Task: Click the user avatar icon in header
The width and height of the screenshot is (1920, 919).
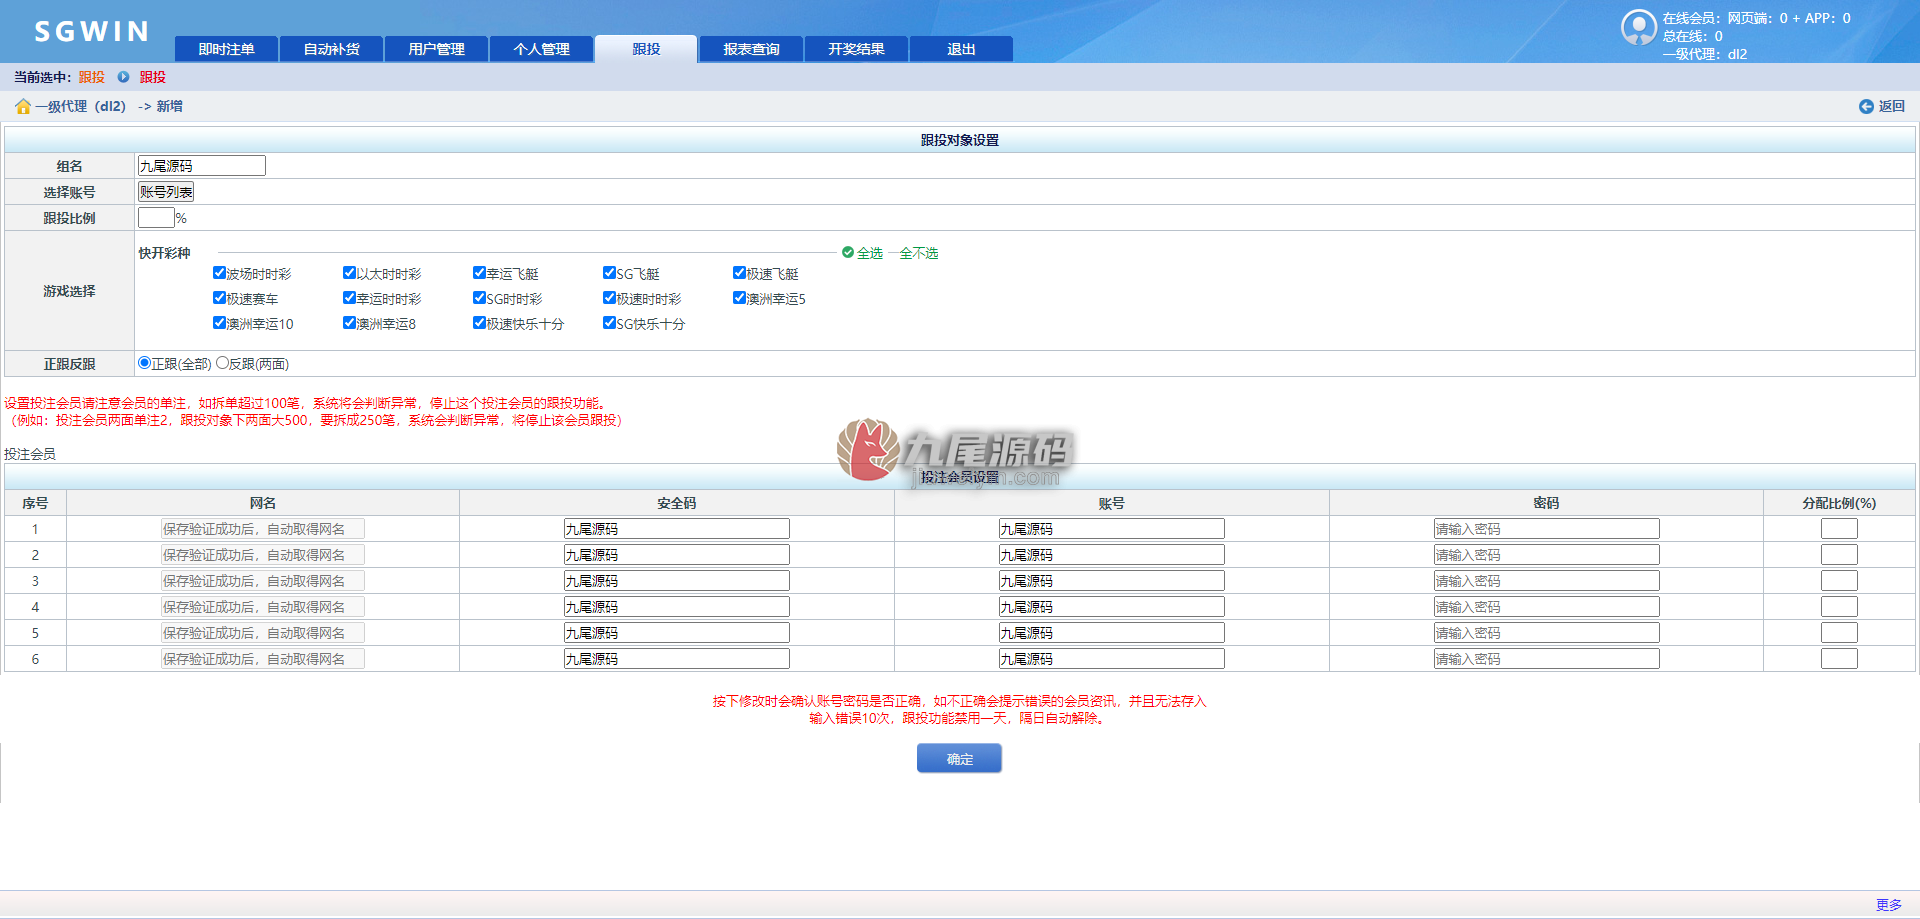Action: 1639,28
